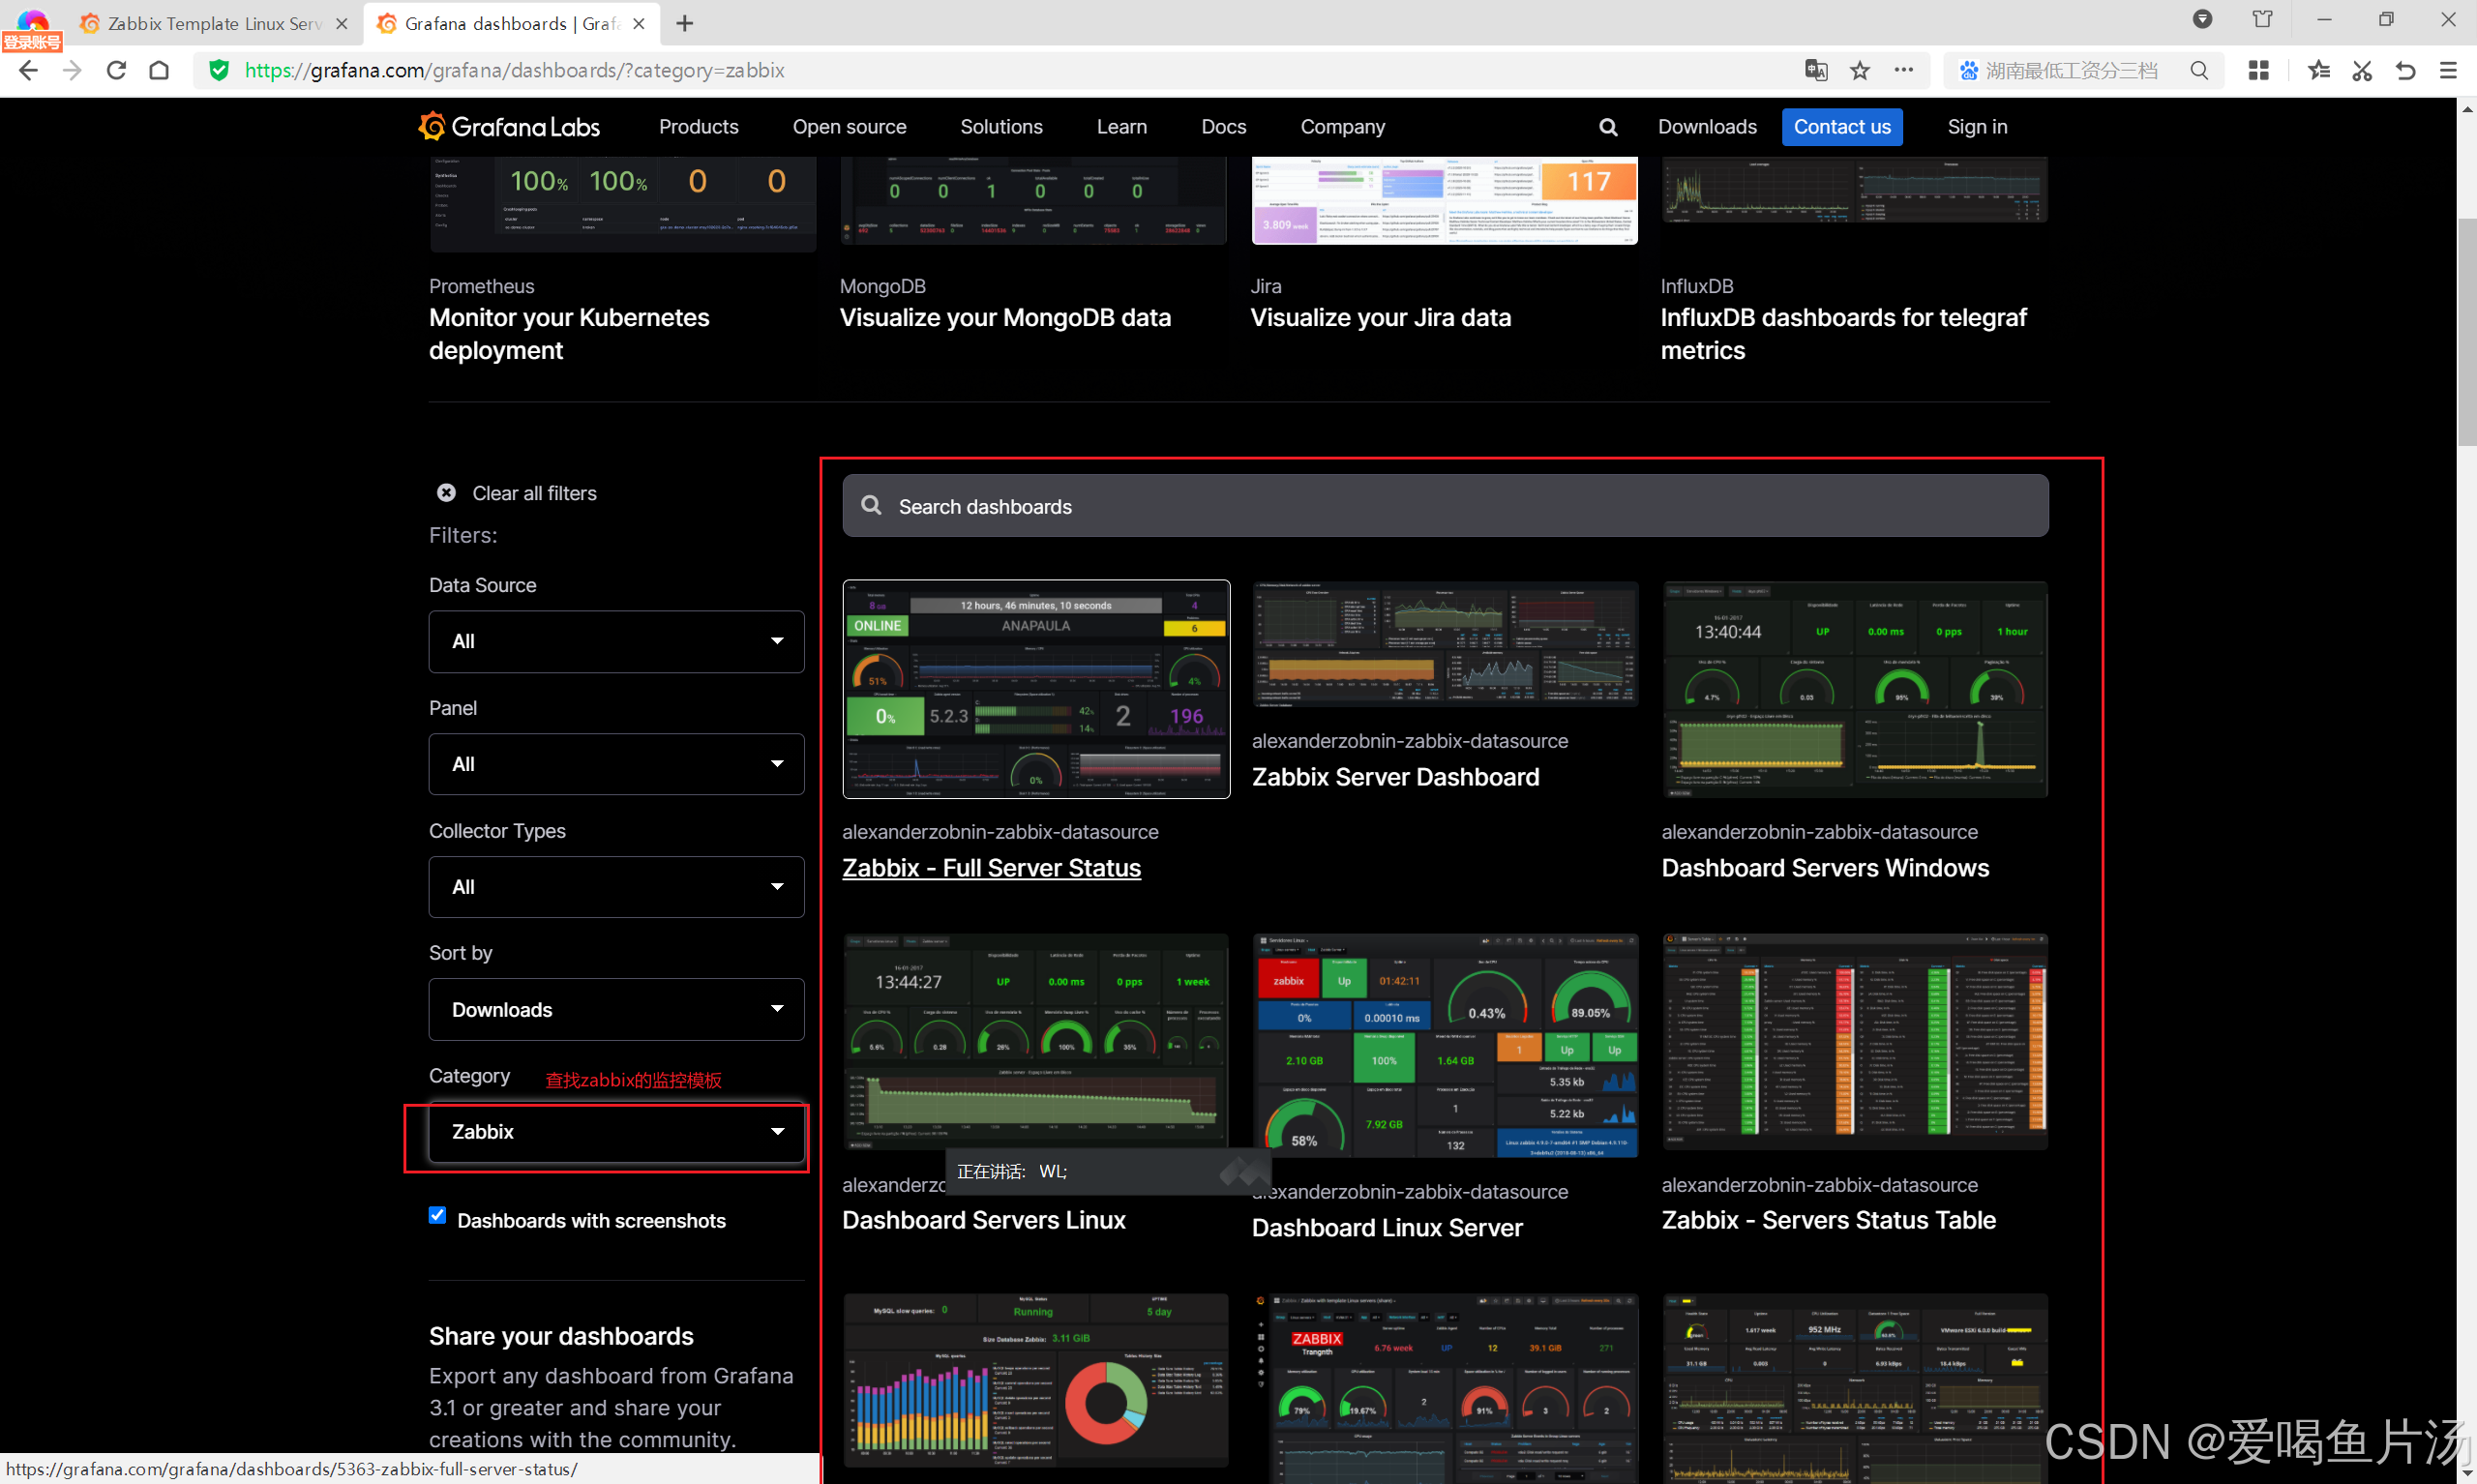The width and height of the screenshot is (2477, 1484).
Task: Open the Jira dashboard thumbnail
Action: tap(1444, 200)
